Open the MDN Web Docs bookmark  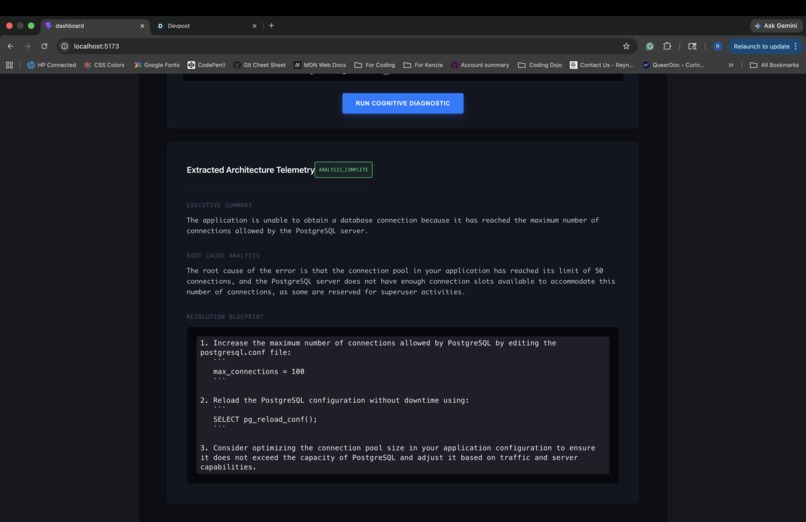pyautogui.click(x=320, y=65)
